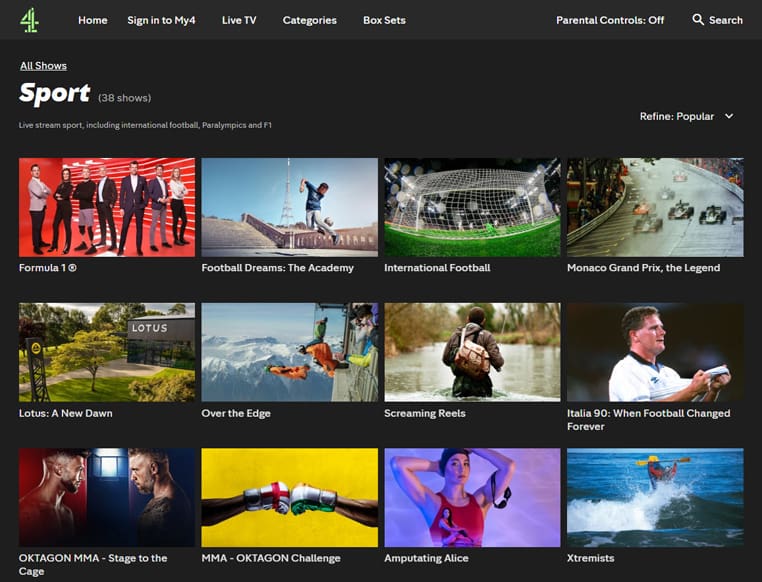Open Monaco Grand Prix thumbnail image

pyautogui.click(x=655, y=207)
